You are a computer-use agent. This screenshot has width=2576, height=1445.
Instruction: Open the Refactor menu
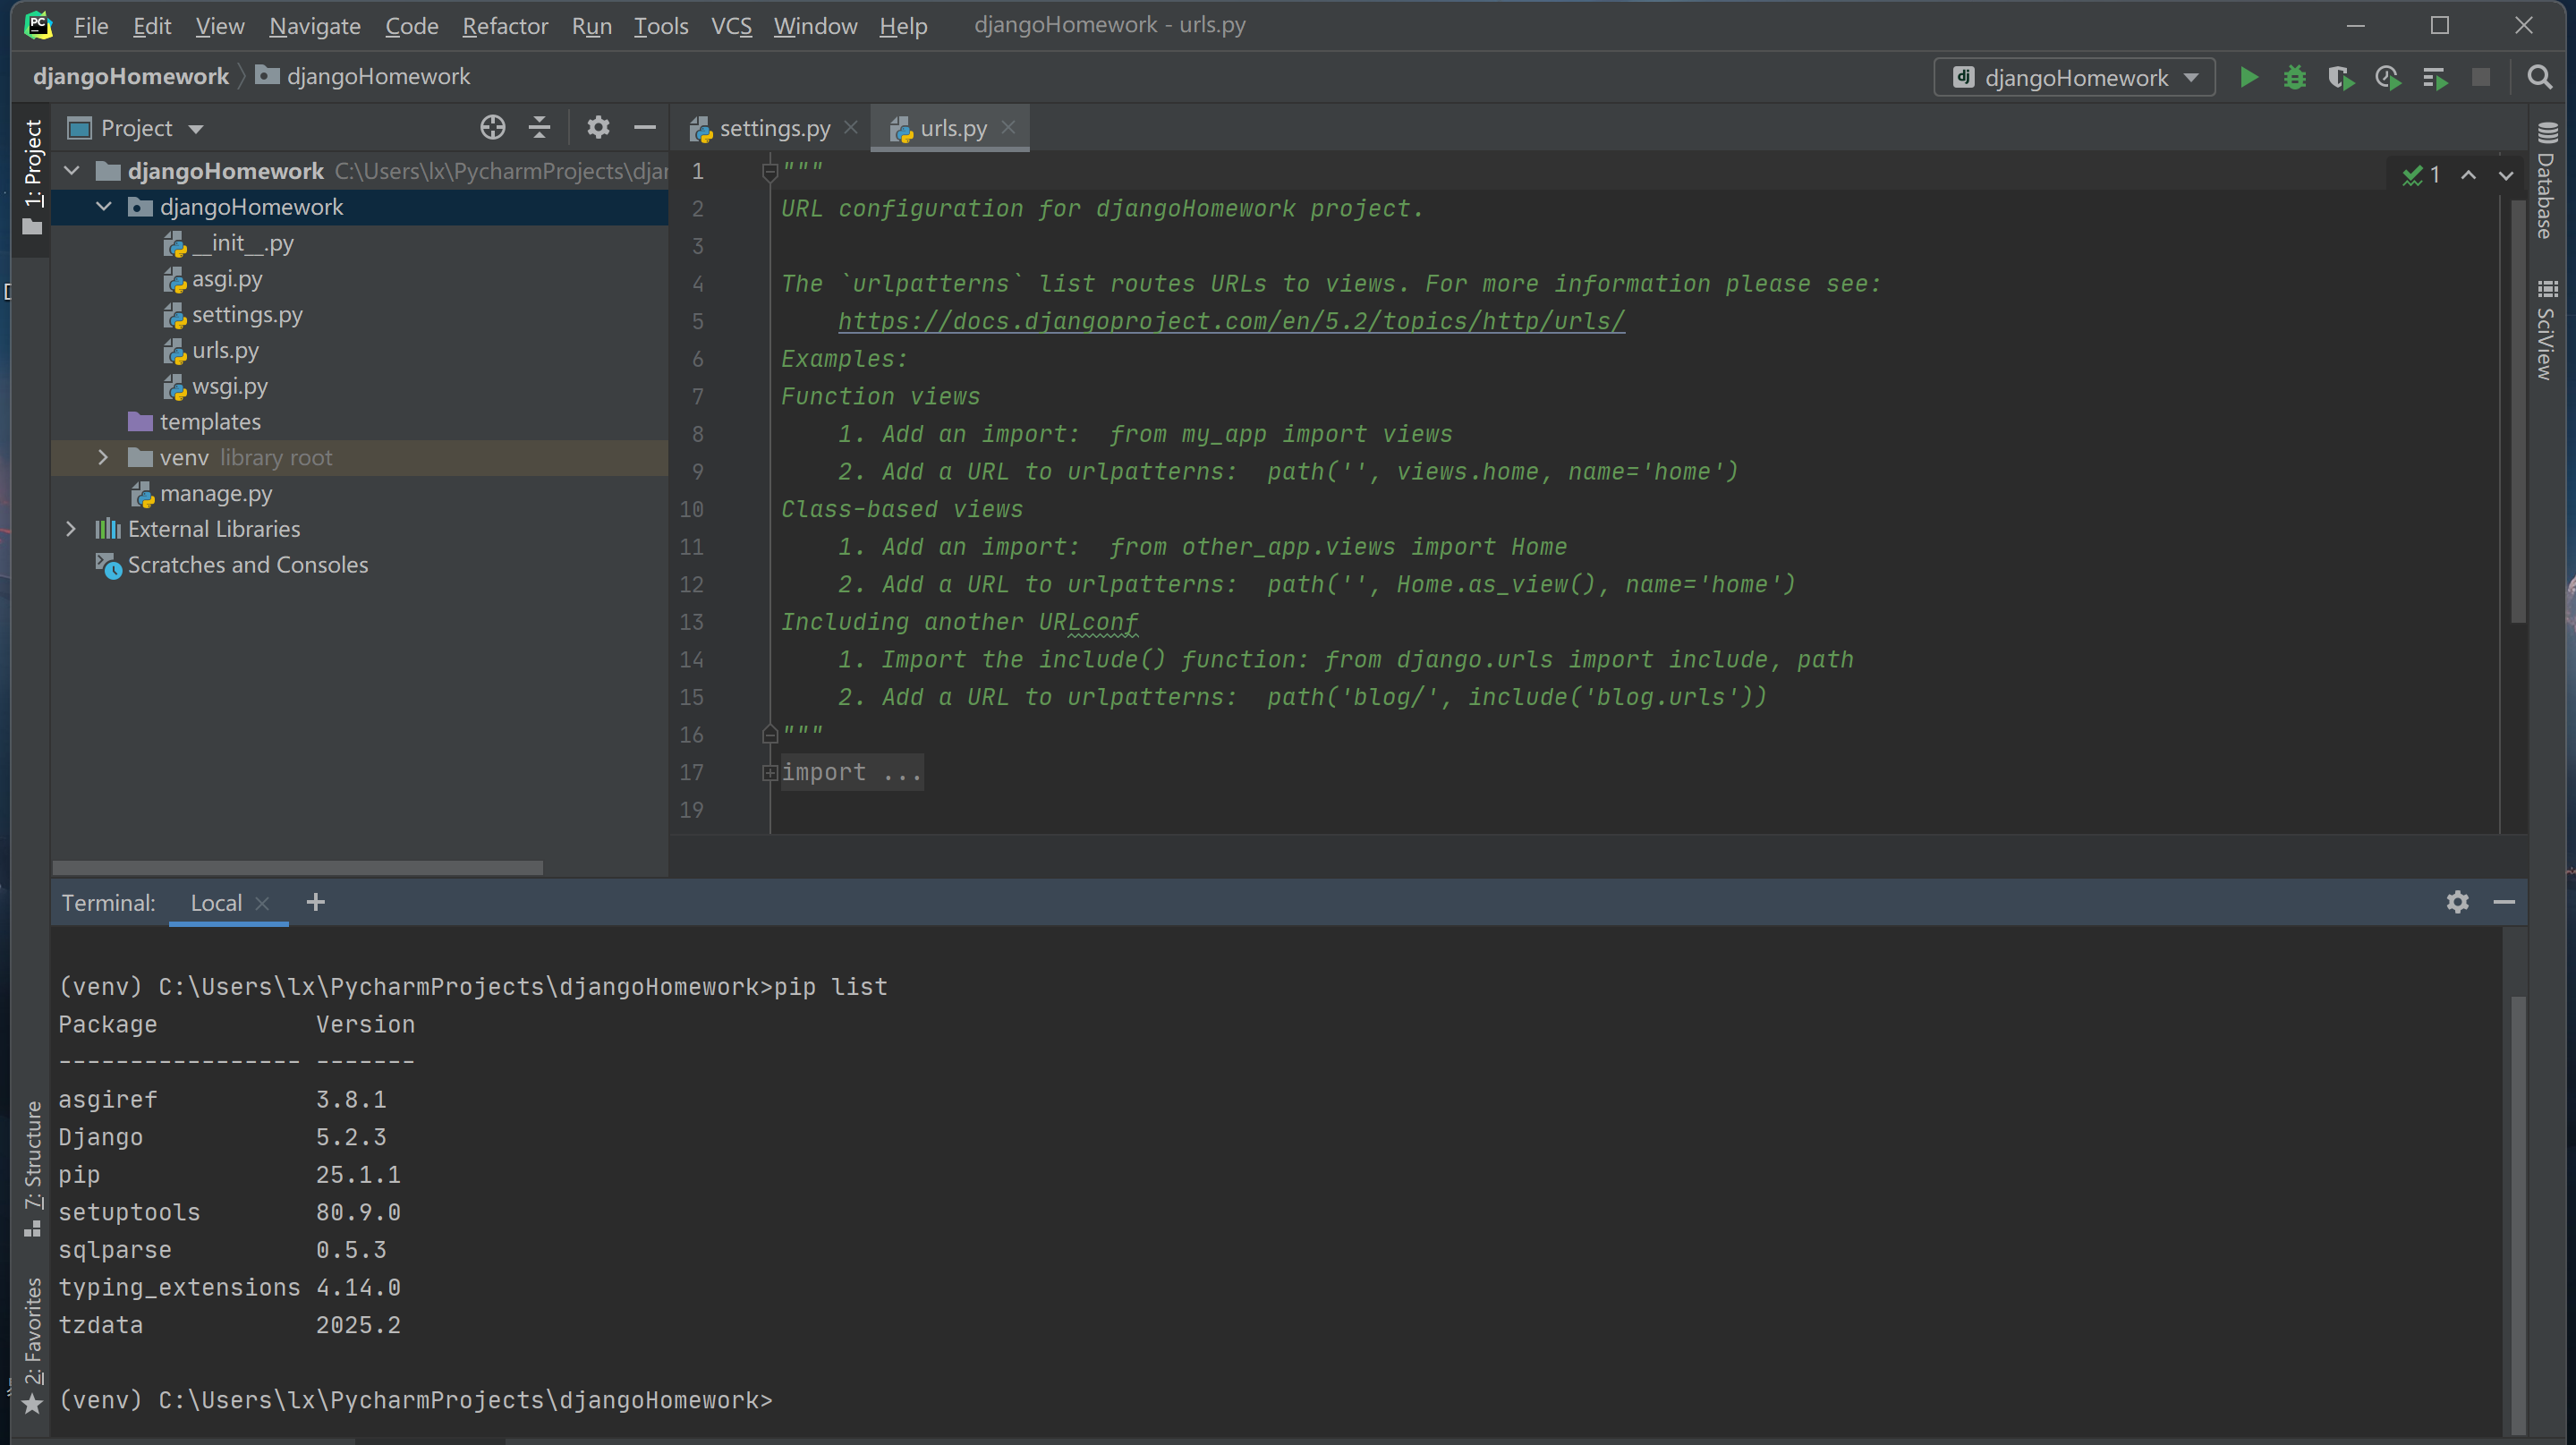[505, 26]
